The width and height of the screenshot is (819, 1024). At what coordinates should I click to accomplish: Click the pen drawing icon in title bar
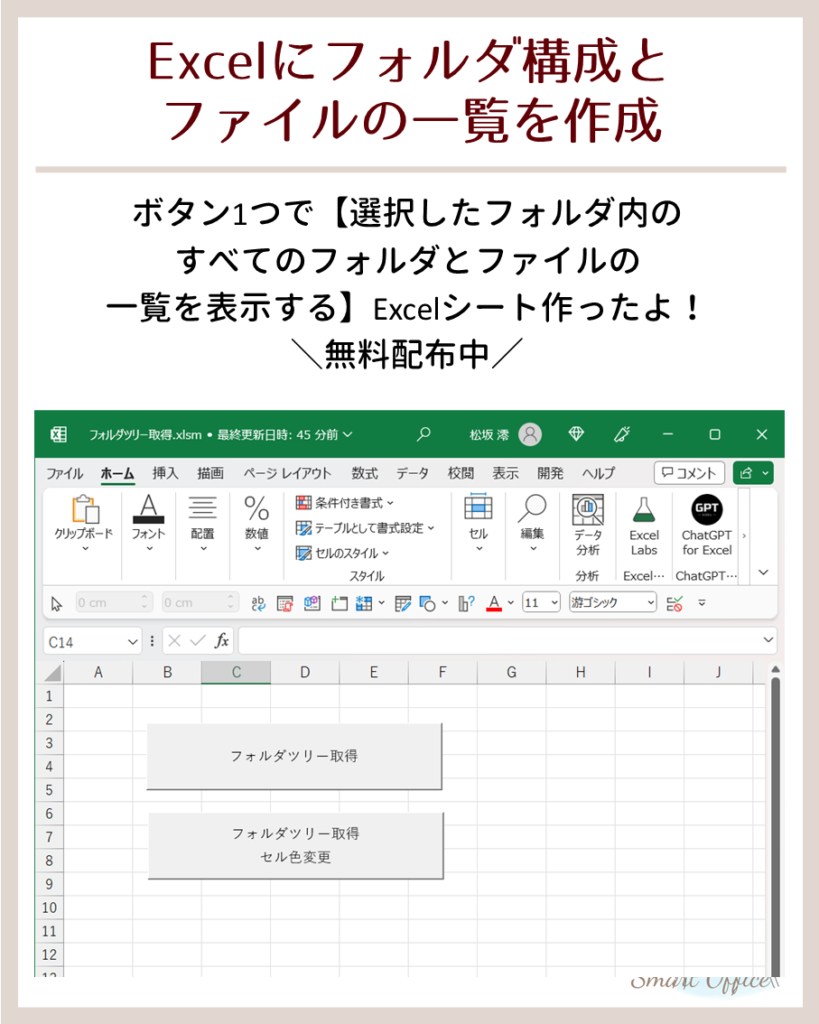(622, 434)
